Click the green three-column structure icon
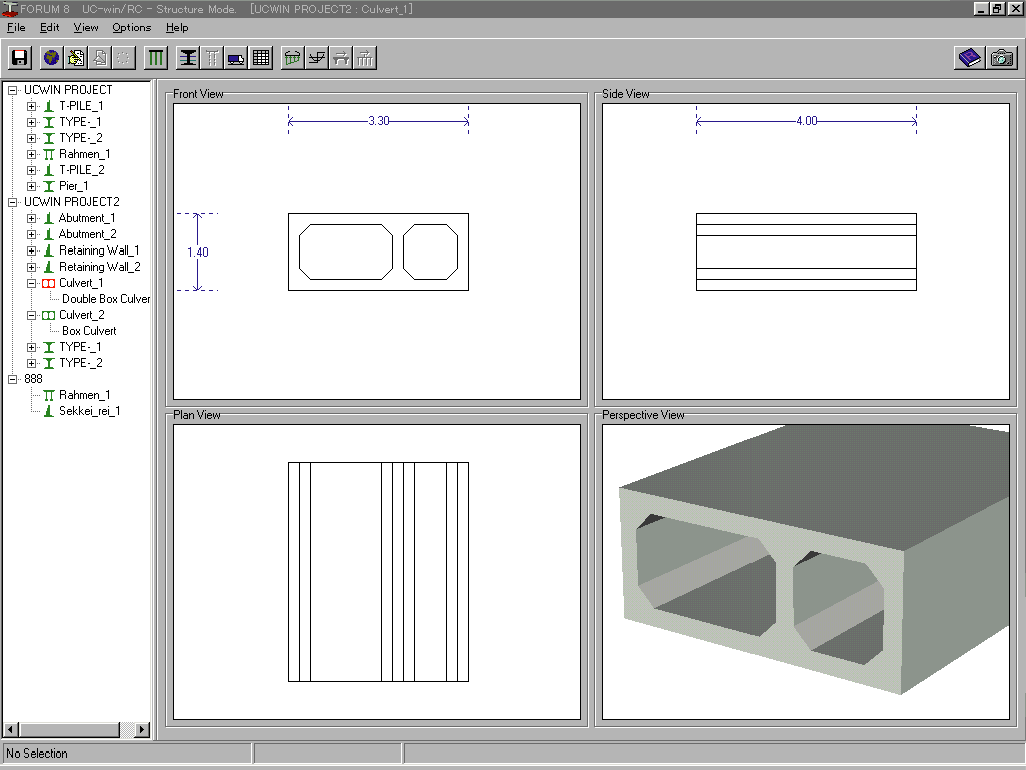This screenshot has height=770, width=1026. (156, 58)
